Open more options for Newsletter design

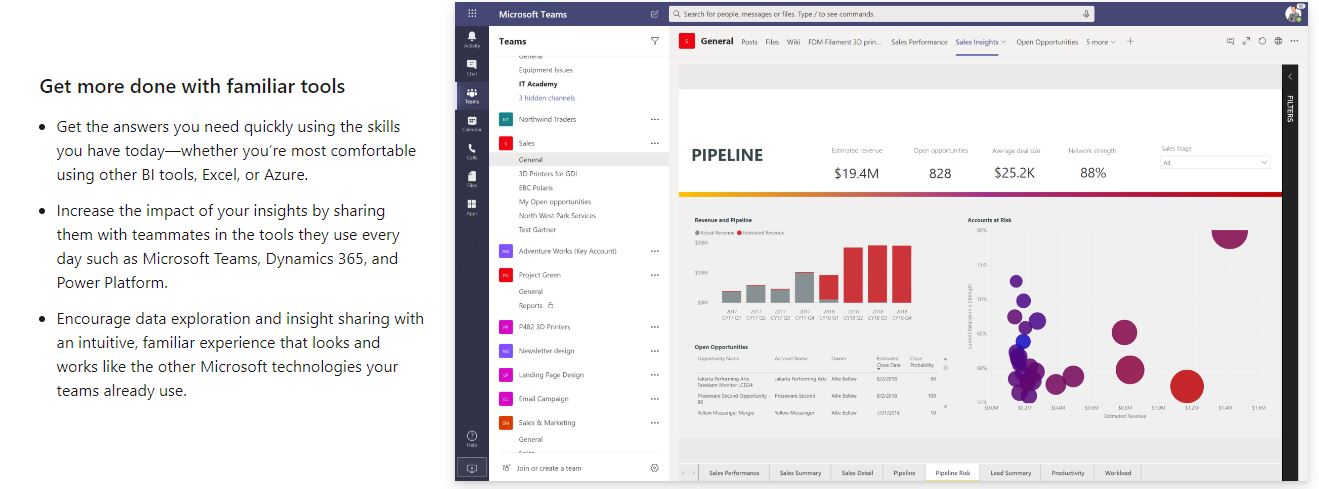(x=655, y=351)
